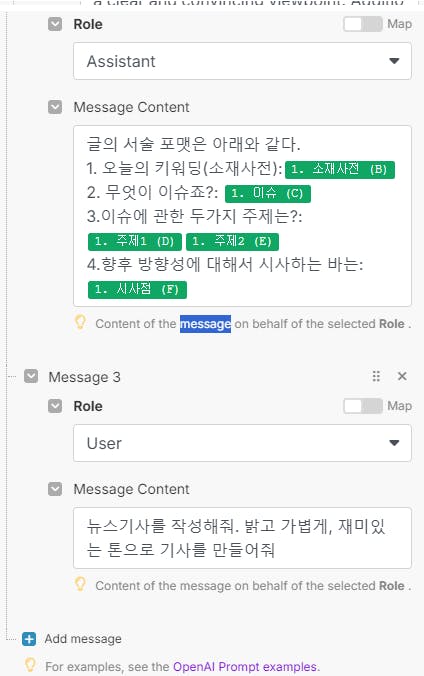The width and height of the screenshot is (424, 676).
Task: Remove Message 3 with the X icon
Action: 402,376
